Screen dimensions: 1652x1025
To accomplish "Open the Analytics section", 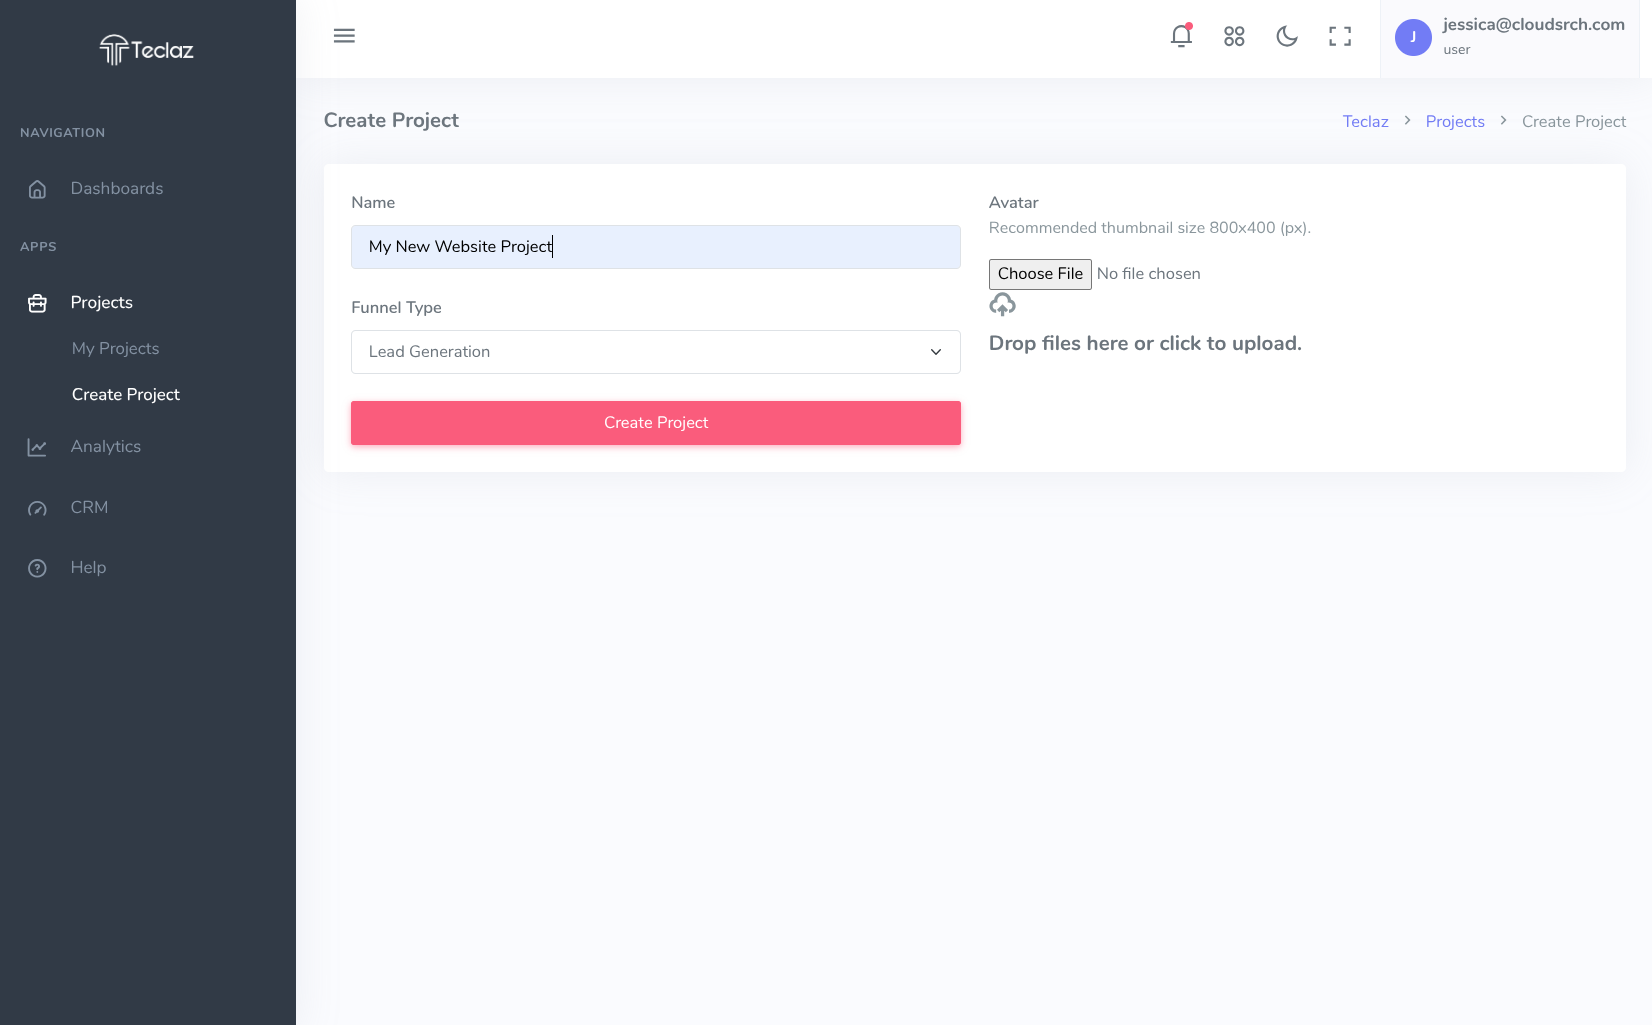I will pos(105,447).
